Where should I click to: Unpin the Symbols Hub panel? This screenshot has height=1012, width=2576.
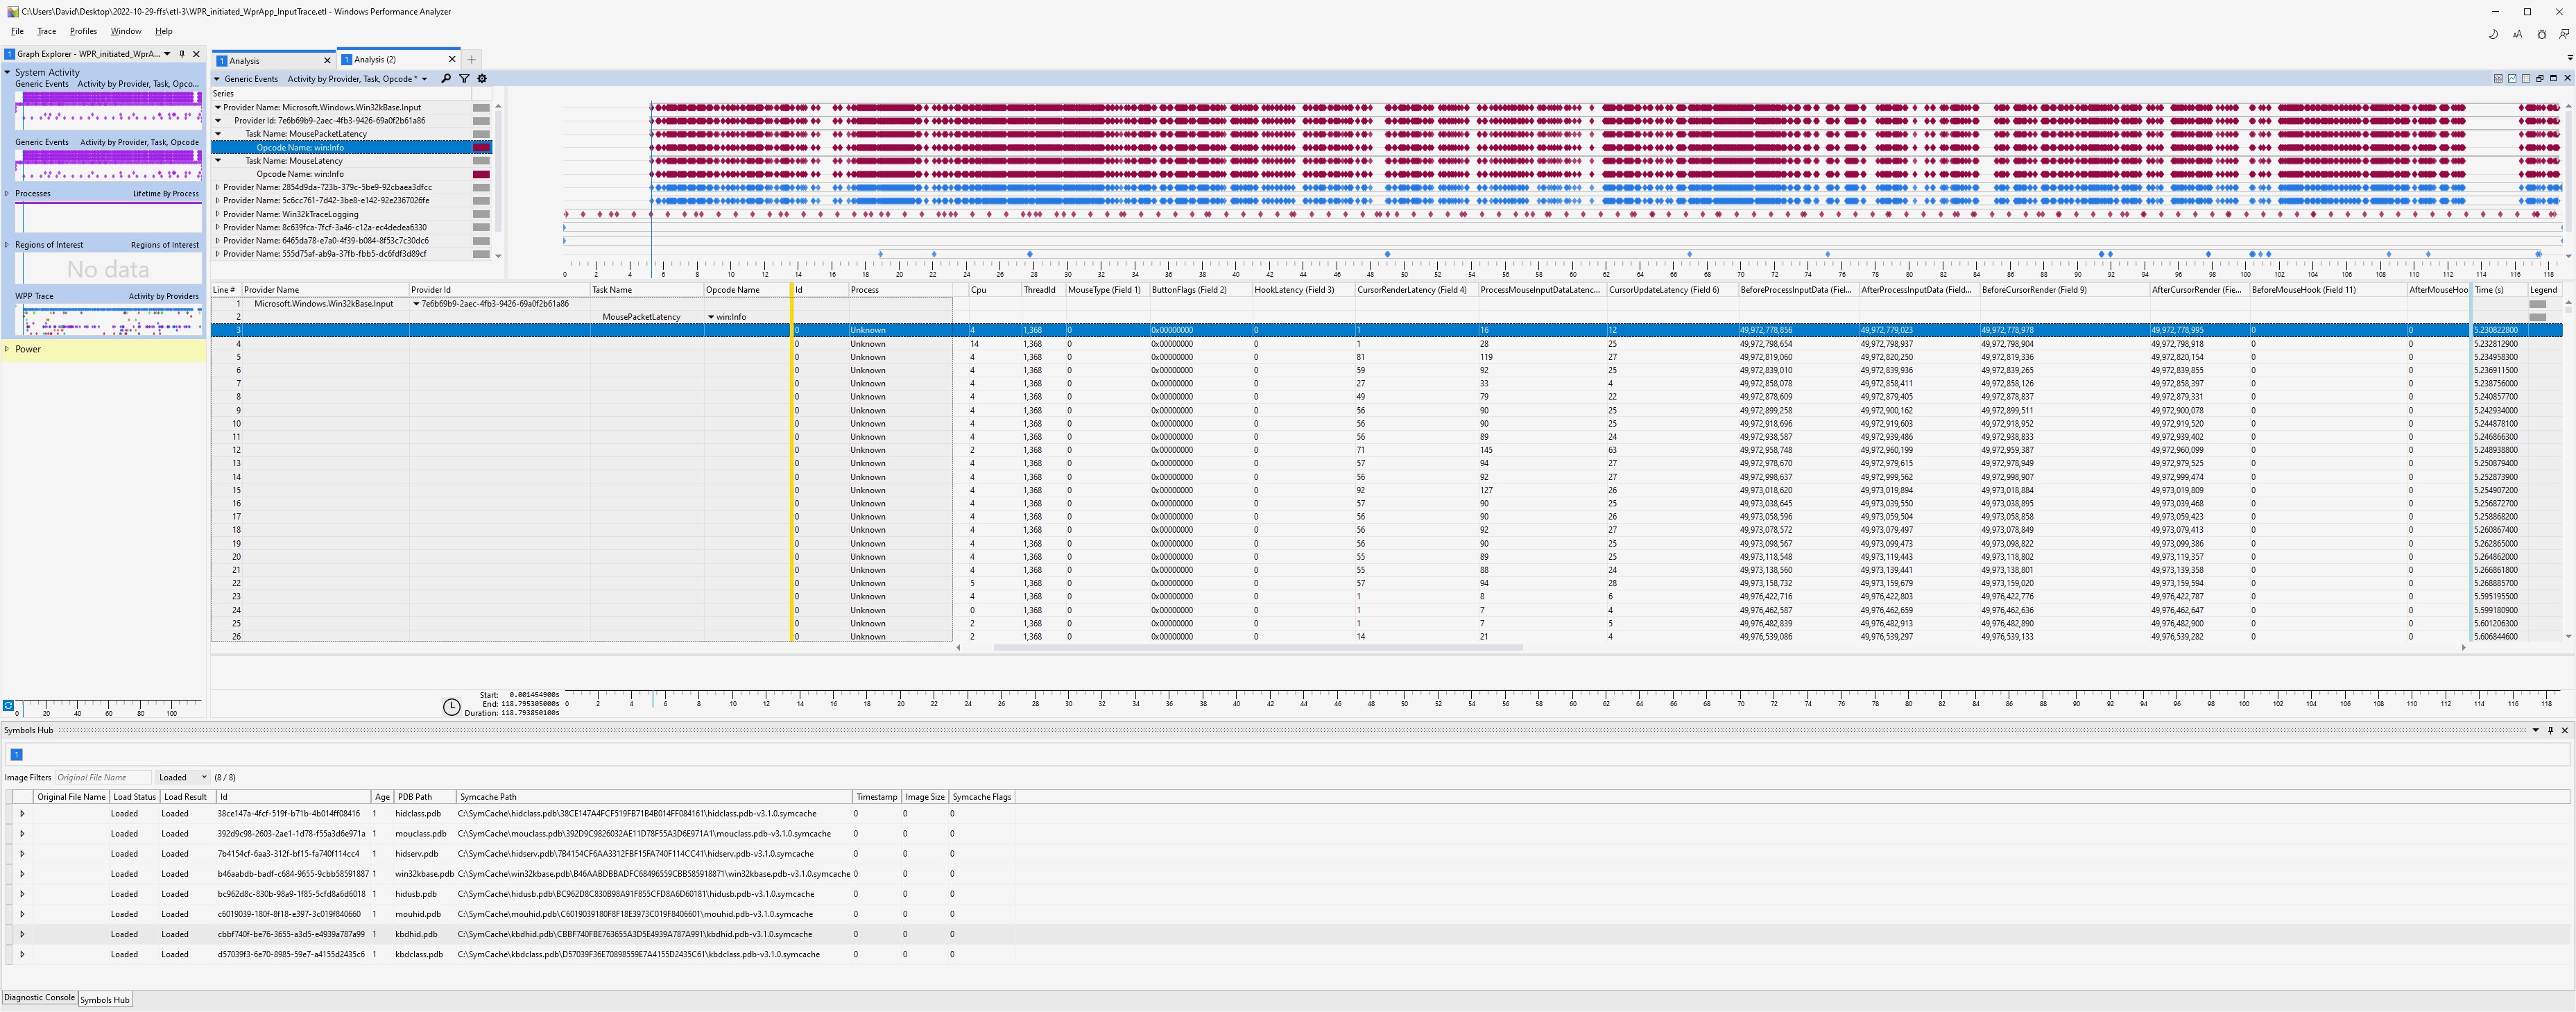pyautogui.click(x=2551, y=730)
